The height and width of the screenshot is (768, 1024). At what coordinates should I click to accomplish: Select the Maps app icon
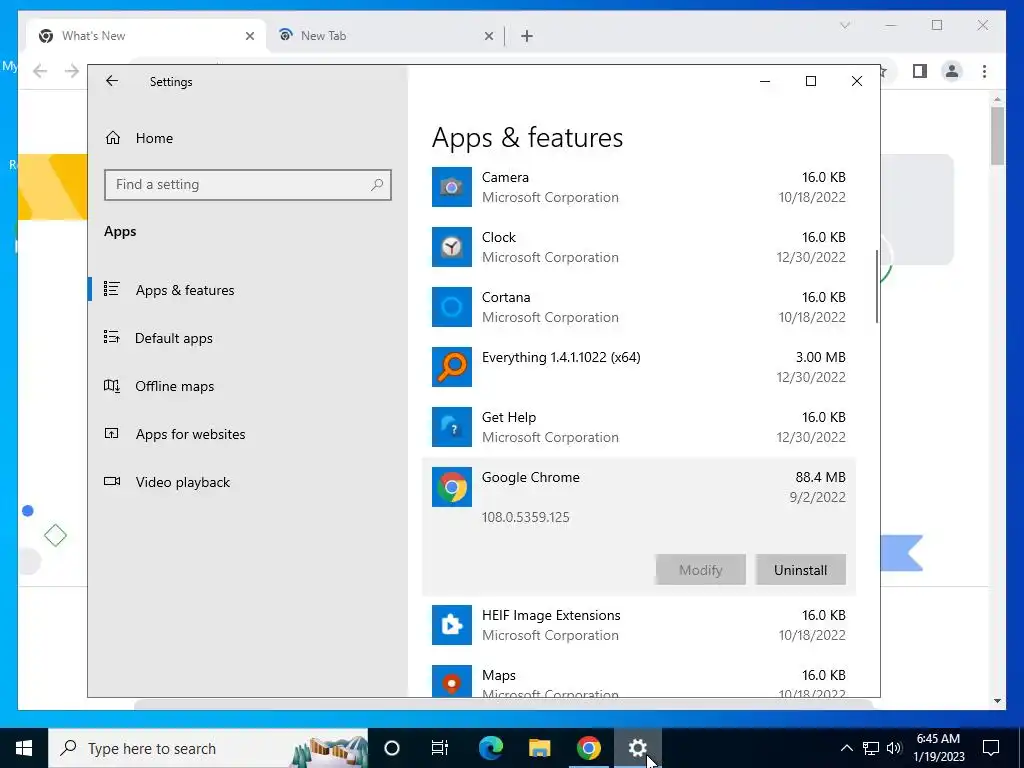[452, 681]
